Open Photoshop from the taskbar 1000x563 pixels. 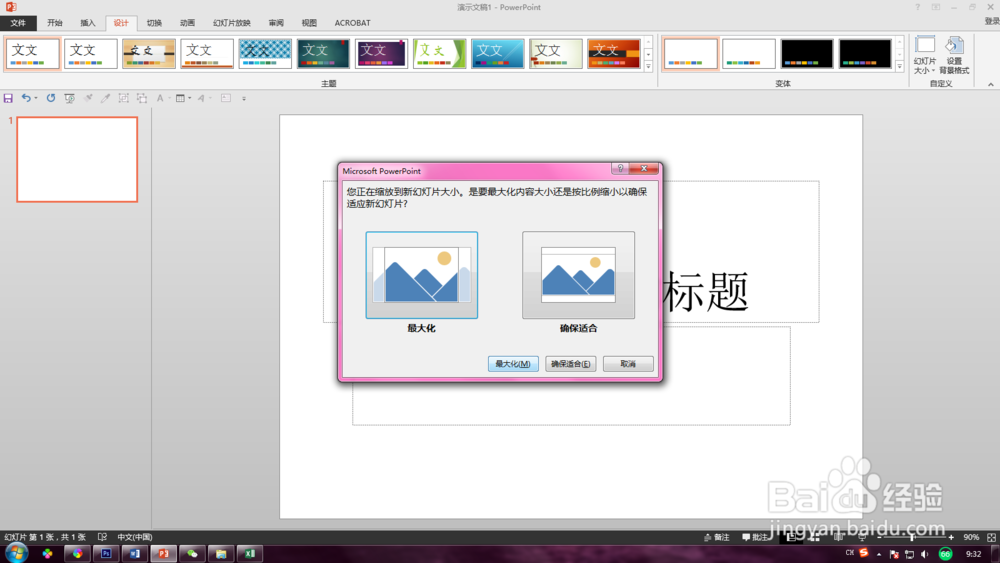(x=106, y=553)
